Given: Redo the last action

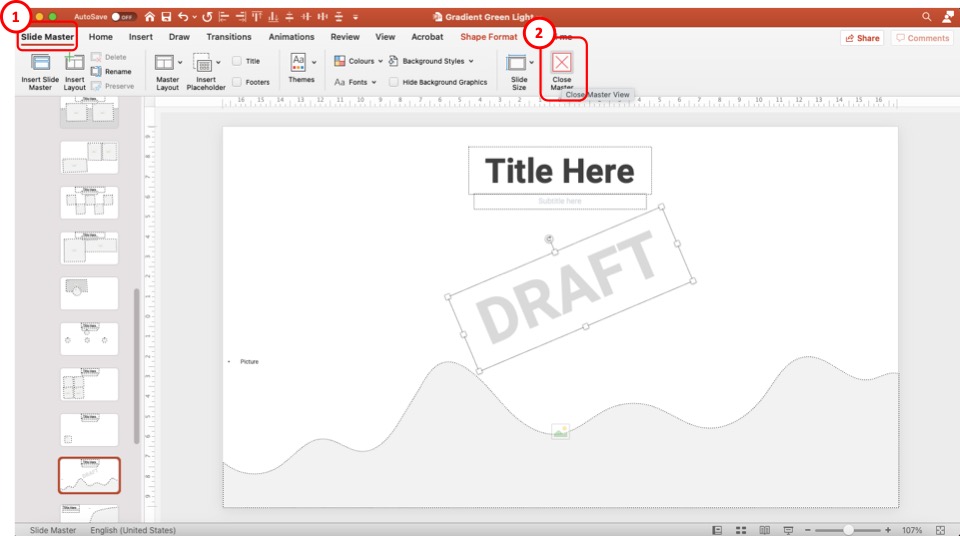Looking at the screenshot, I should tap(208, 17).
